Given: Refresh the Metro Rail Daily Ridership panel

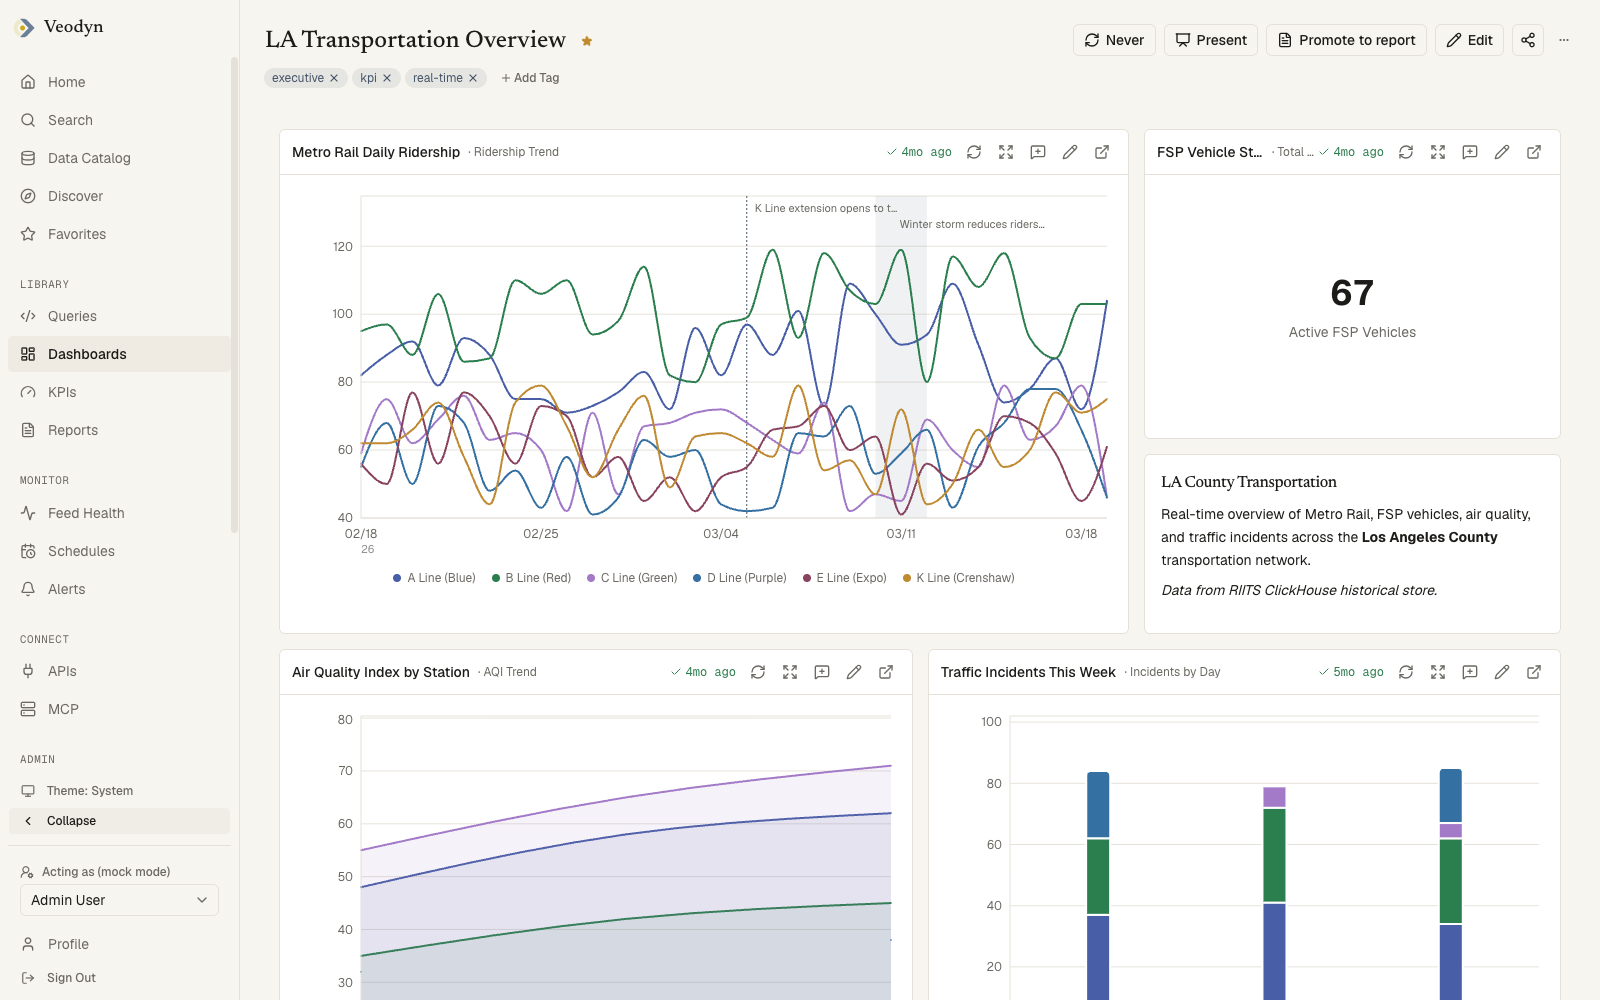Looking at the screenshot, I should coord(974,152).
